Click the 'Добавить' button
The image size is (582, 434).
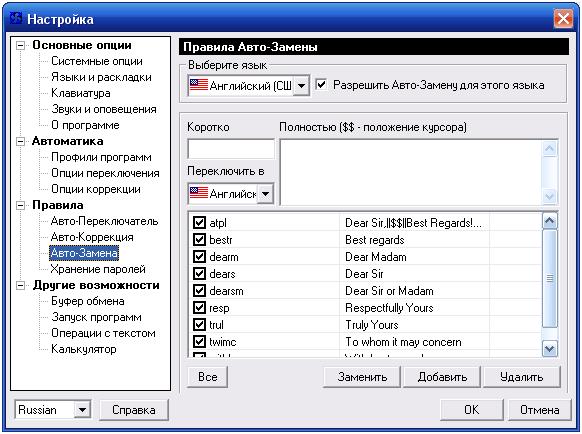442,377
